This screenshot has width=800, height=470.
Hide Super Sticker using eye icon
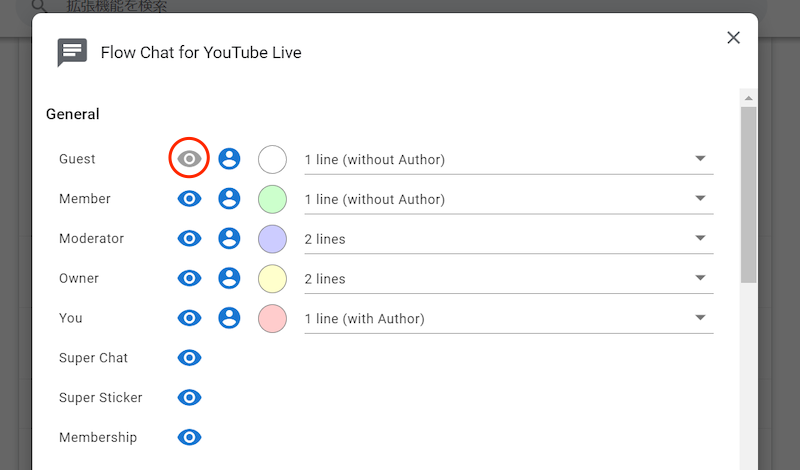click(x=189, y=398)
